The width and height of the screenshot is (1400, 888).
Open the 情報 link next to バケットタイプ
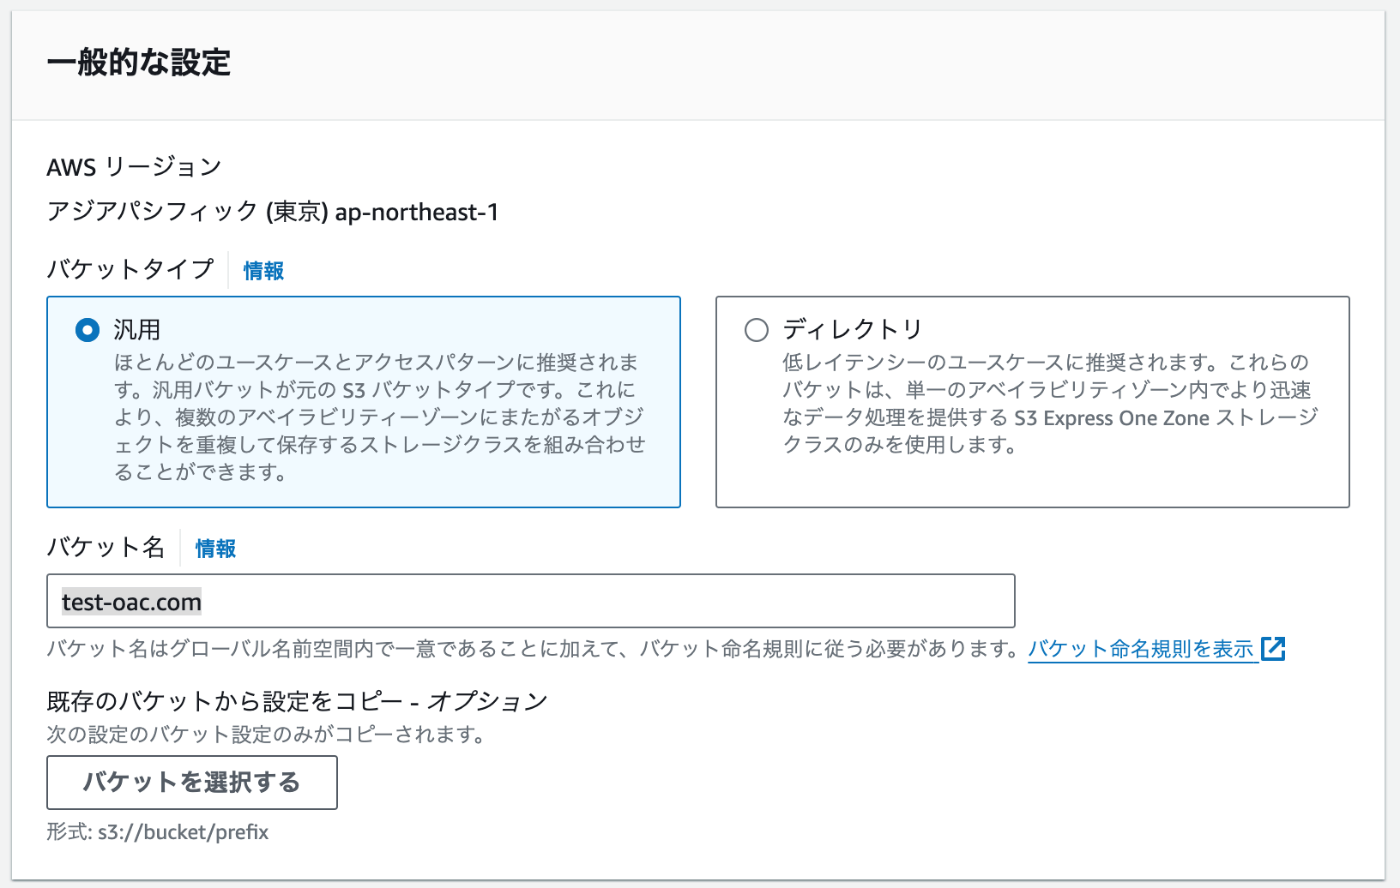pos(263,270)
